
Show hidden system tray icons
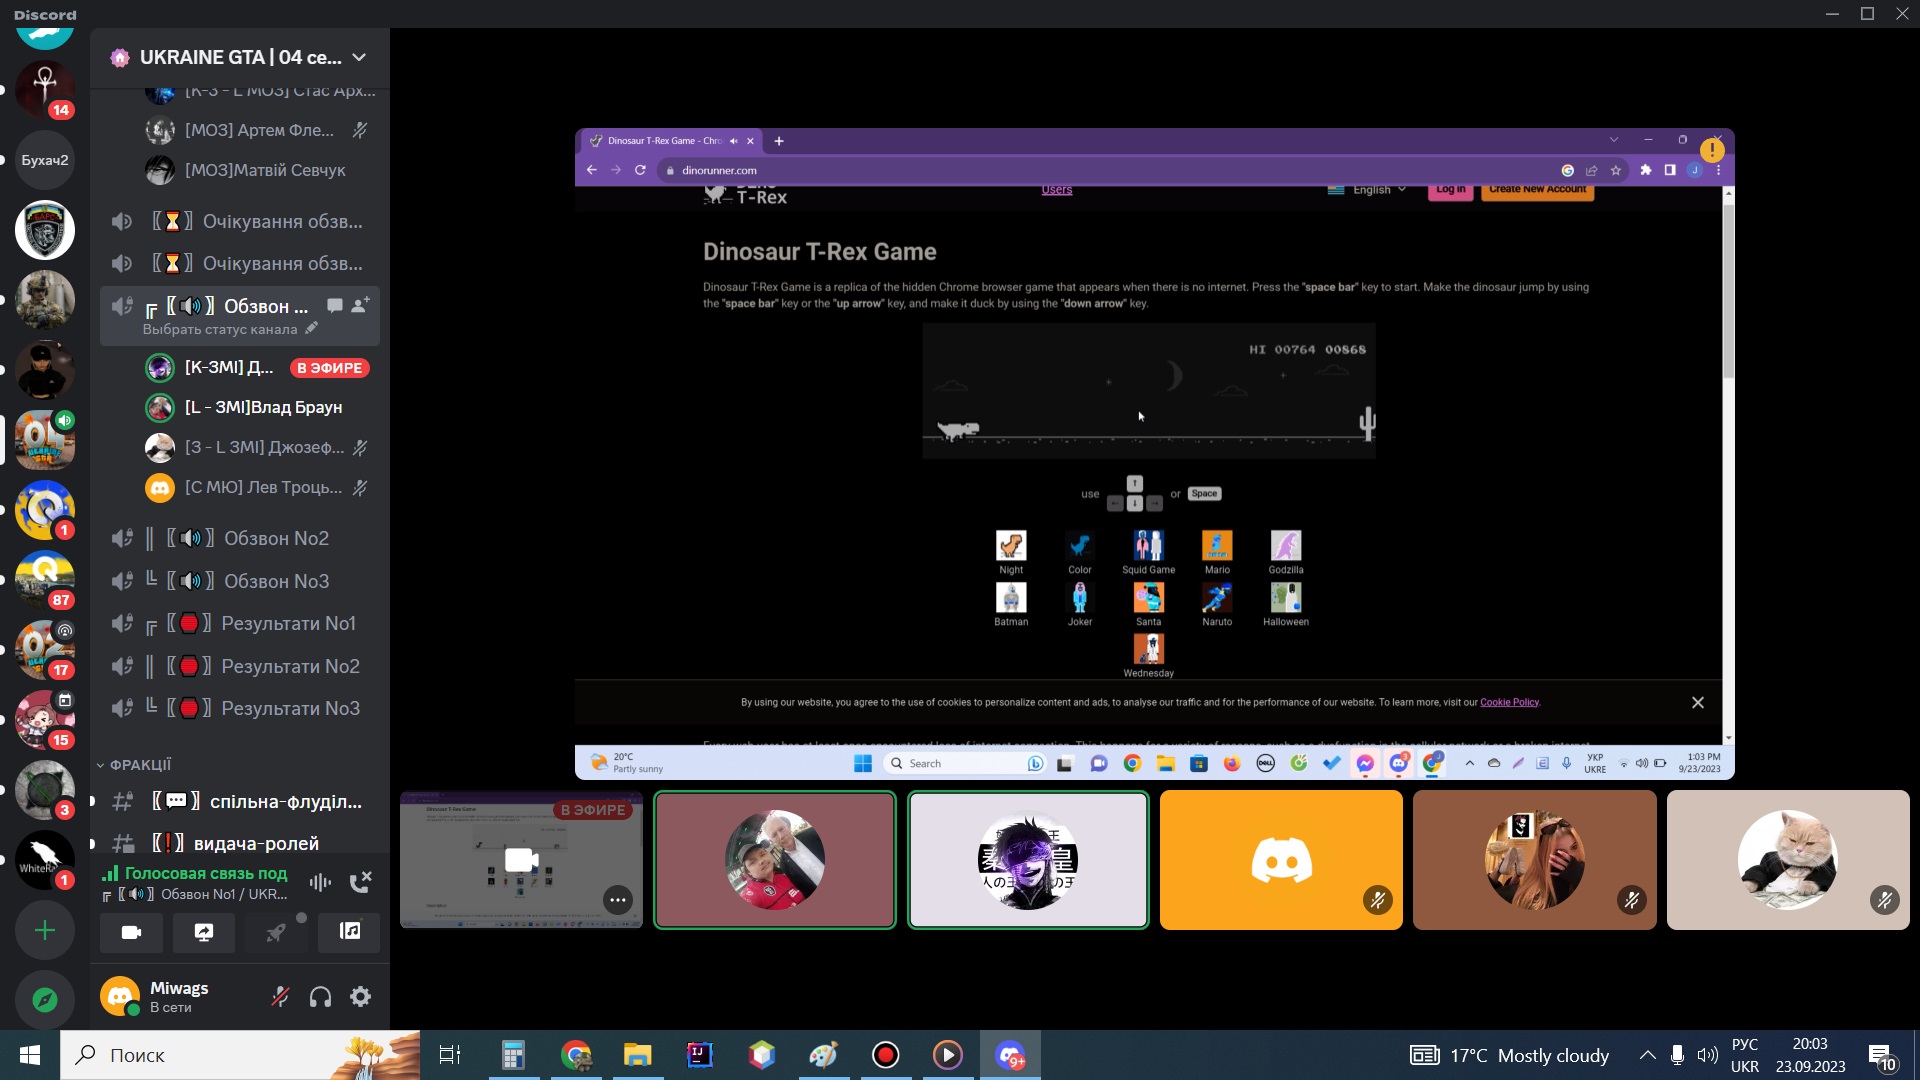1647,1055
